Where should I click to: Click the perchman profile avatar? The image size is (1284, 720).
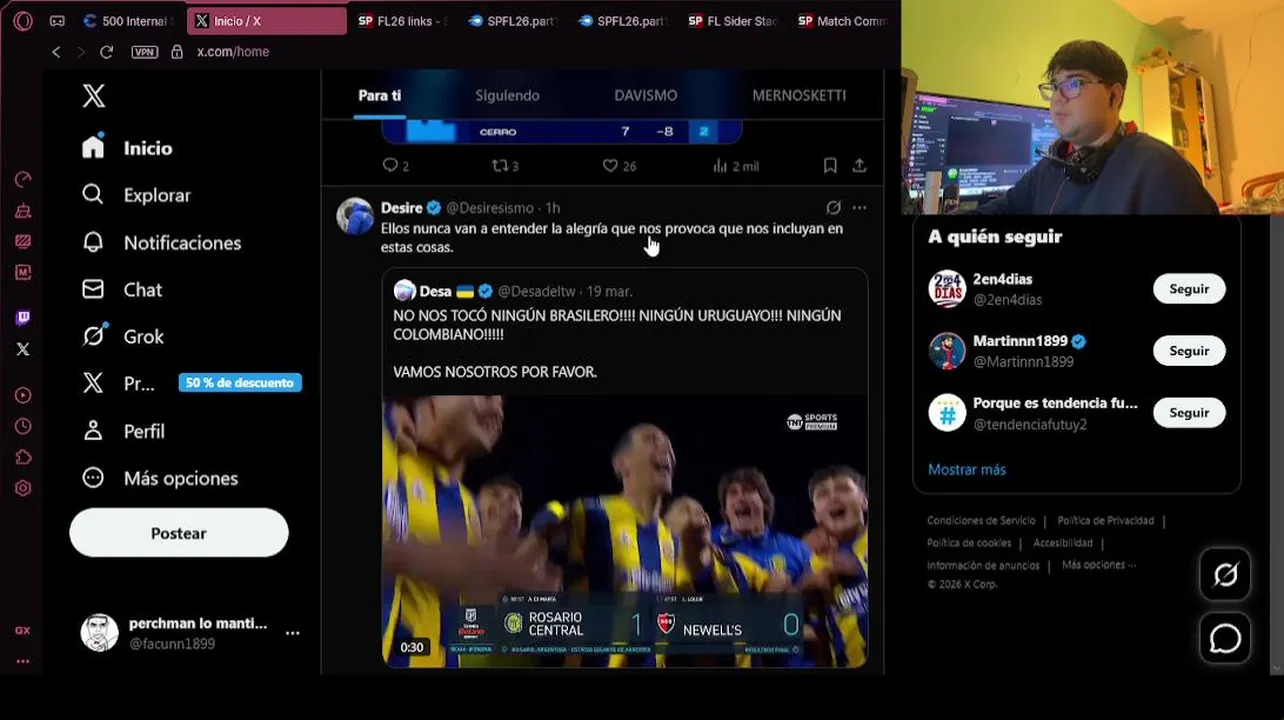click(99, 633)
